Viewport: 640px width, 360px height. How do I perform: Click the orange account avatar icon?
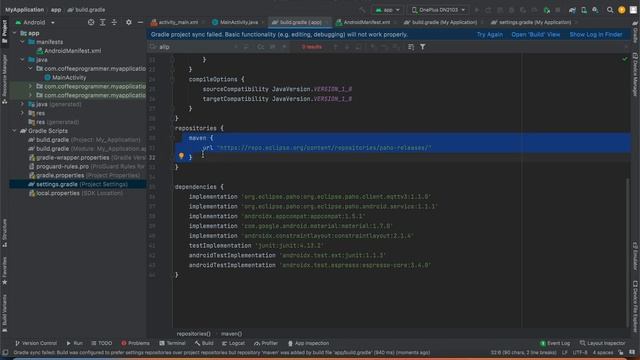click(x=622, y=10)
